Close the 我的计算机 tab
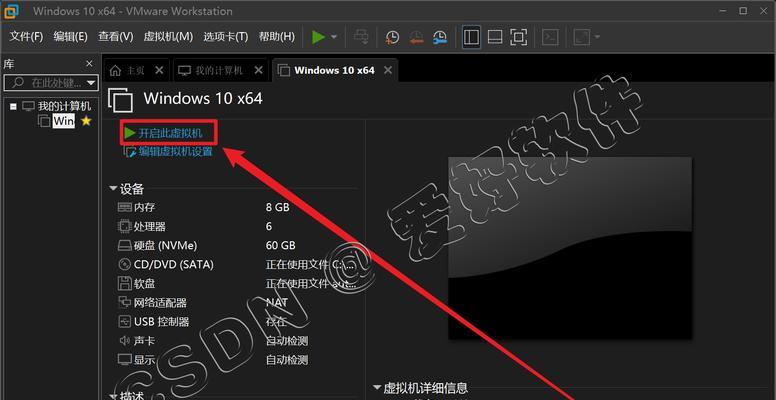The image size is (776, 400). point(258,70)
